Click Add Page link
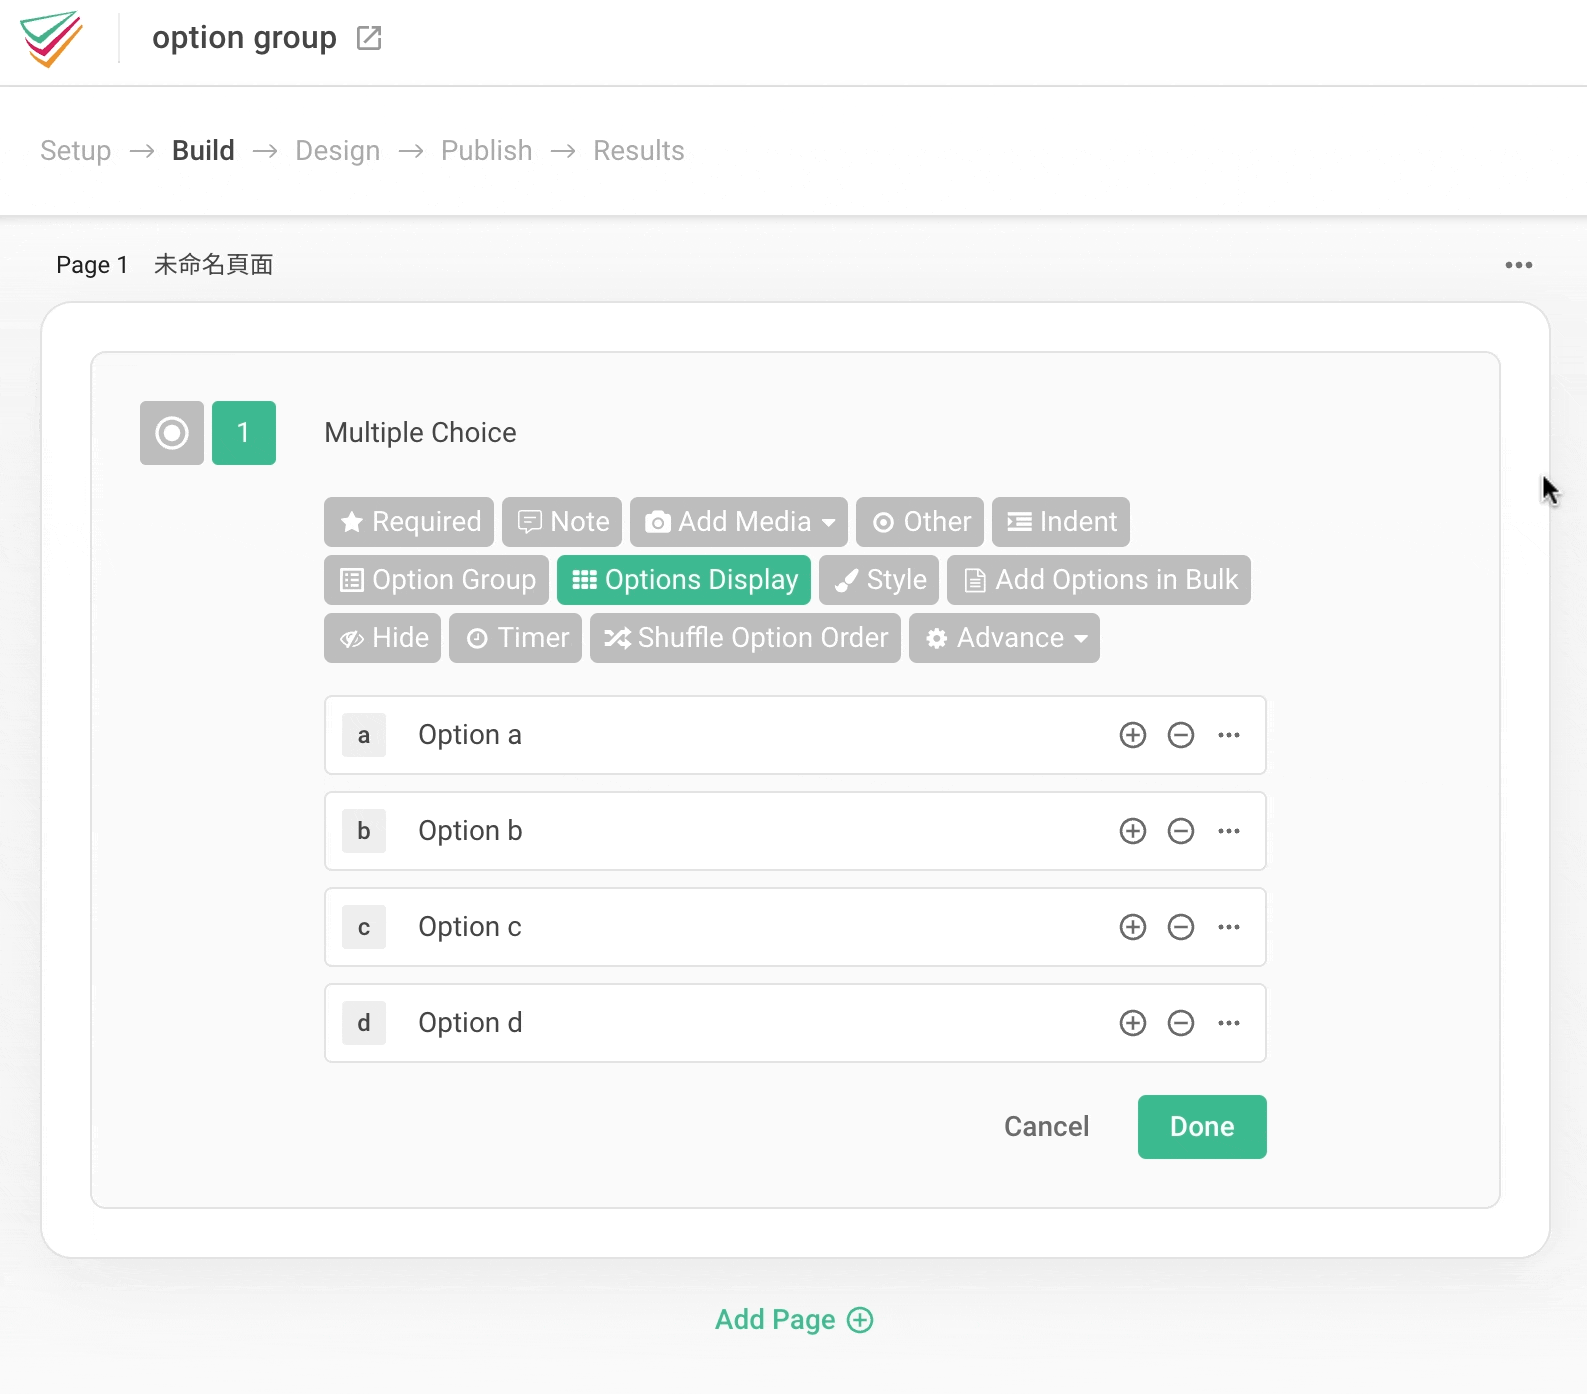Viewport: 1587px width, 1394px height. click(x=794, y=1320)
